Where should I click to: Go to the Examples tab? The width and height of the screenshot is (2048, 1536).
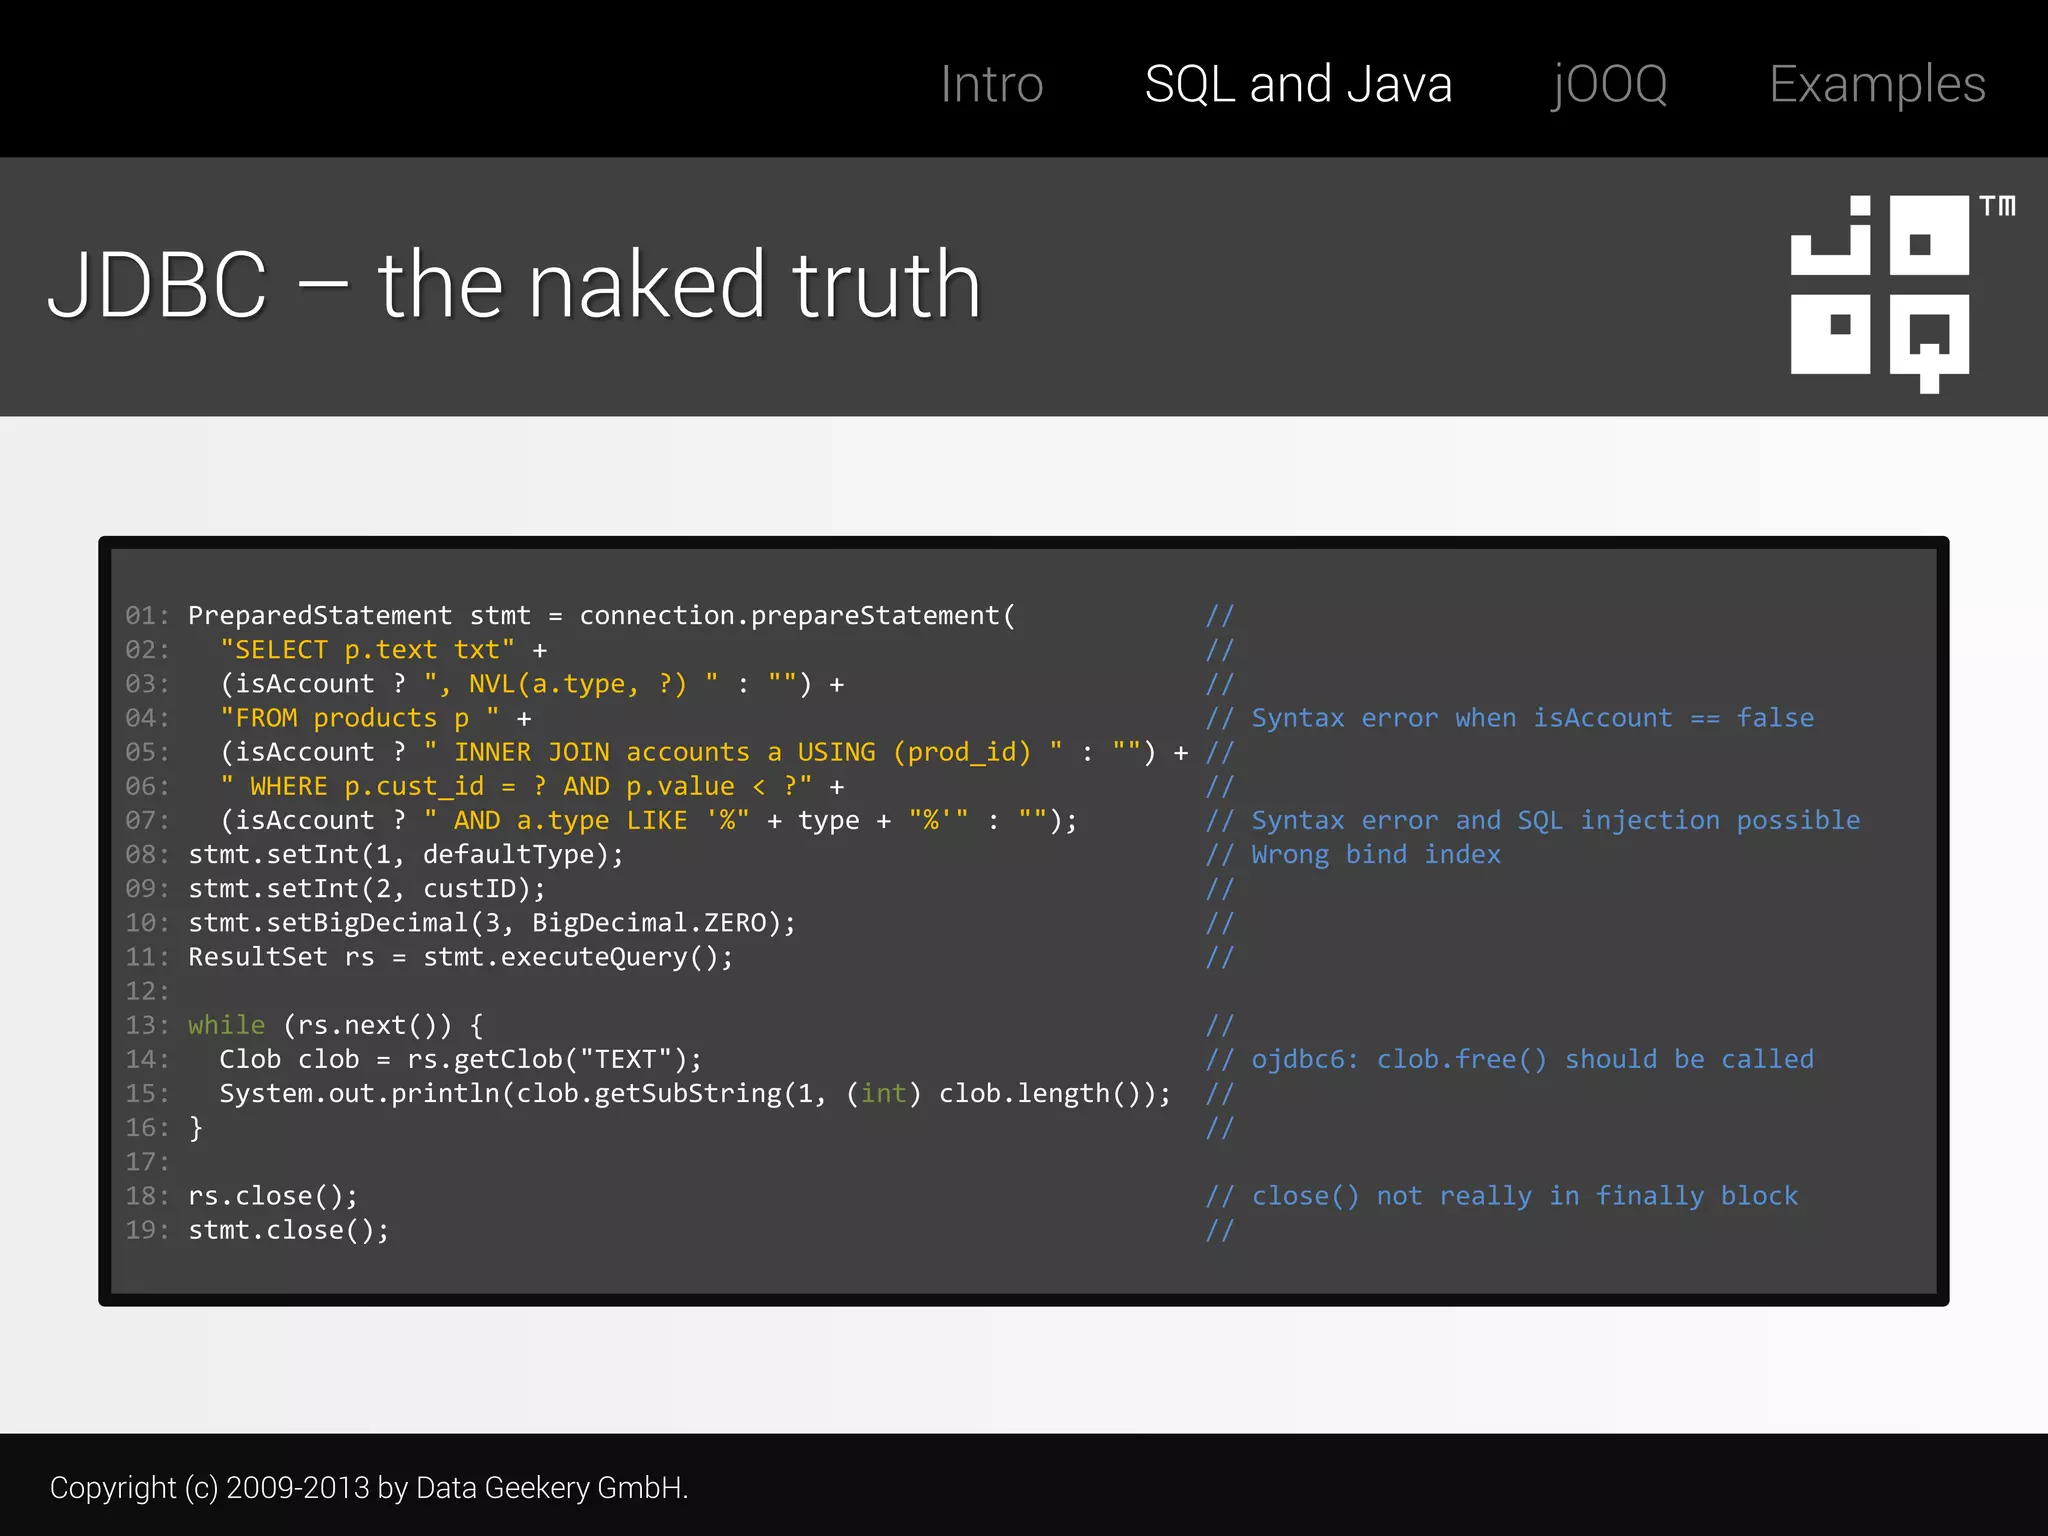click(1877, 86)
